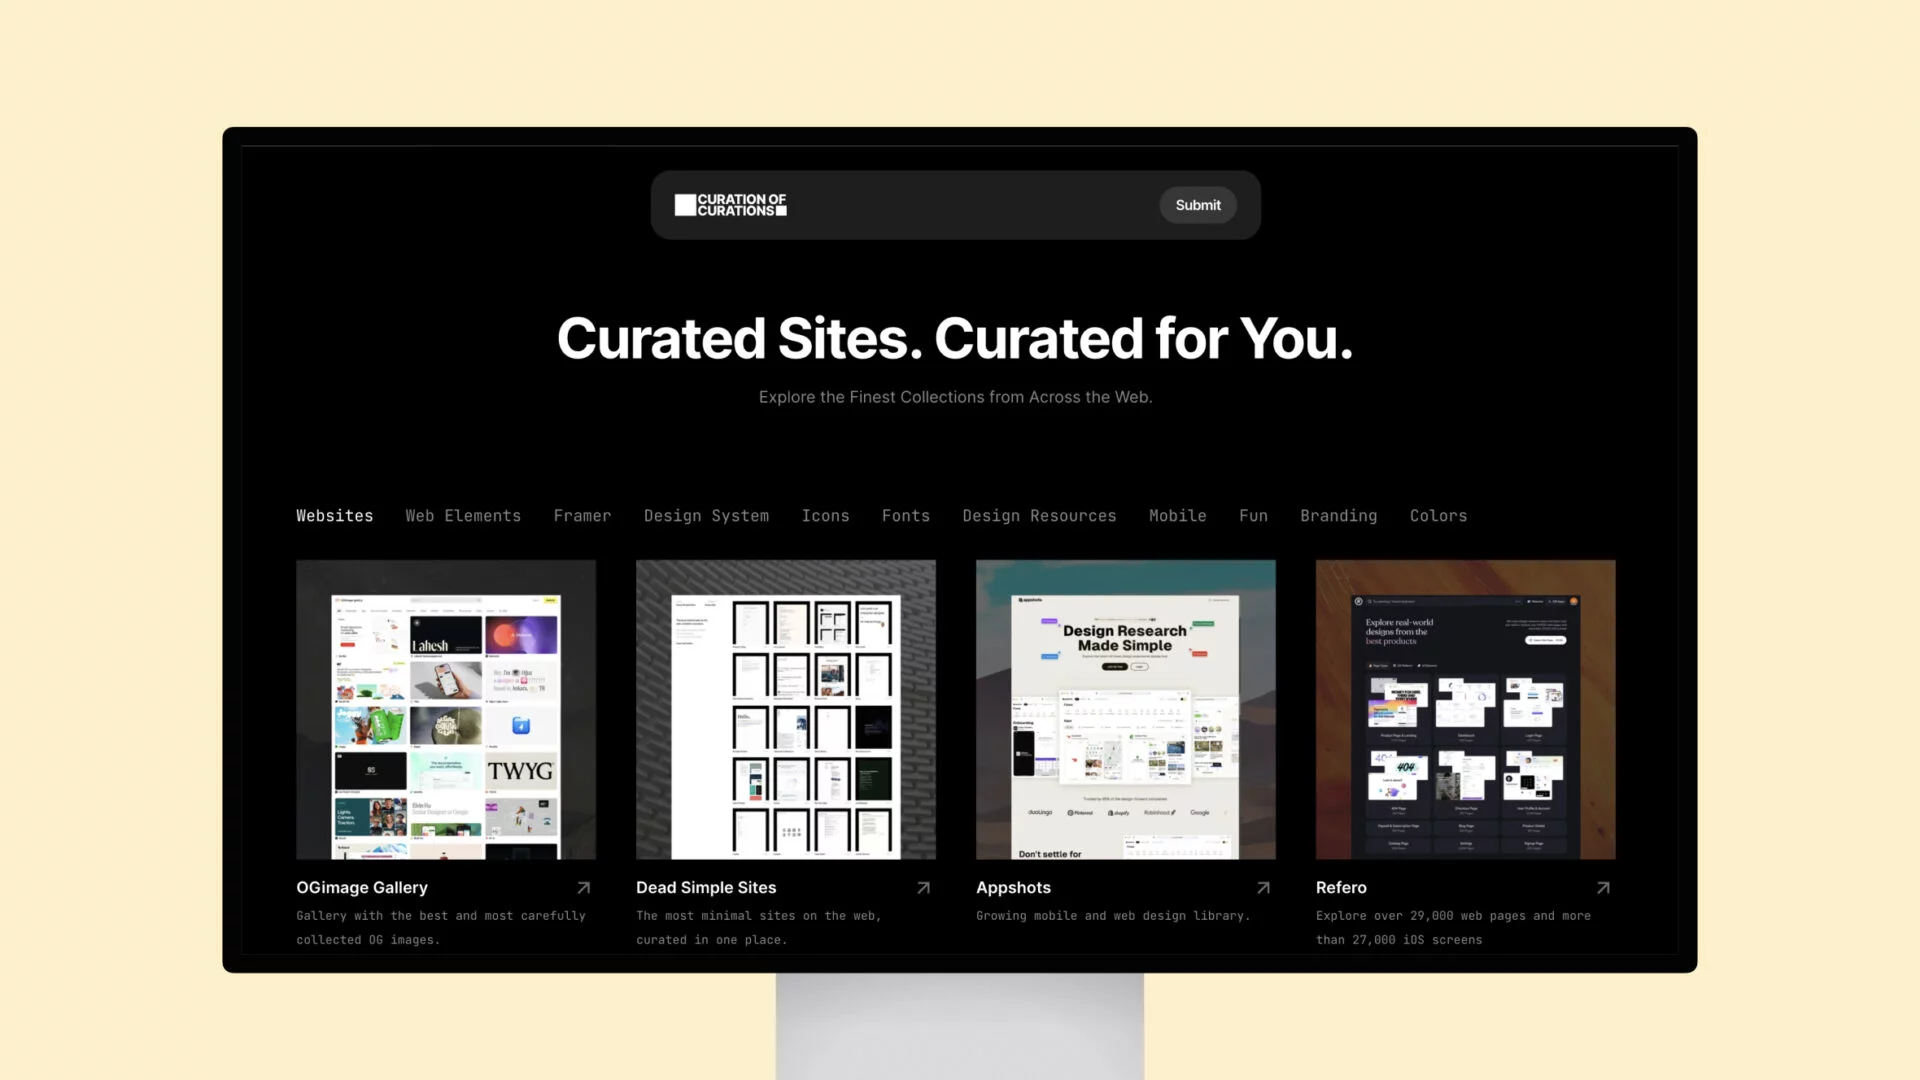This screenshot has height=1080, width=1920.
Task: Open the OGimage Gallery thumbnail
Action: coord(444,708)
